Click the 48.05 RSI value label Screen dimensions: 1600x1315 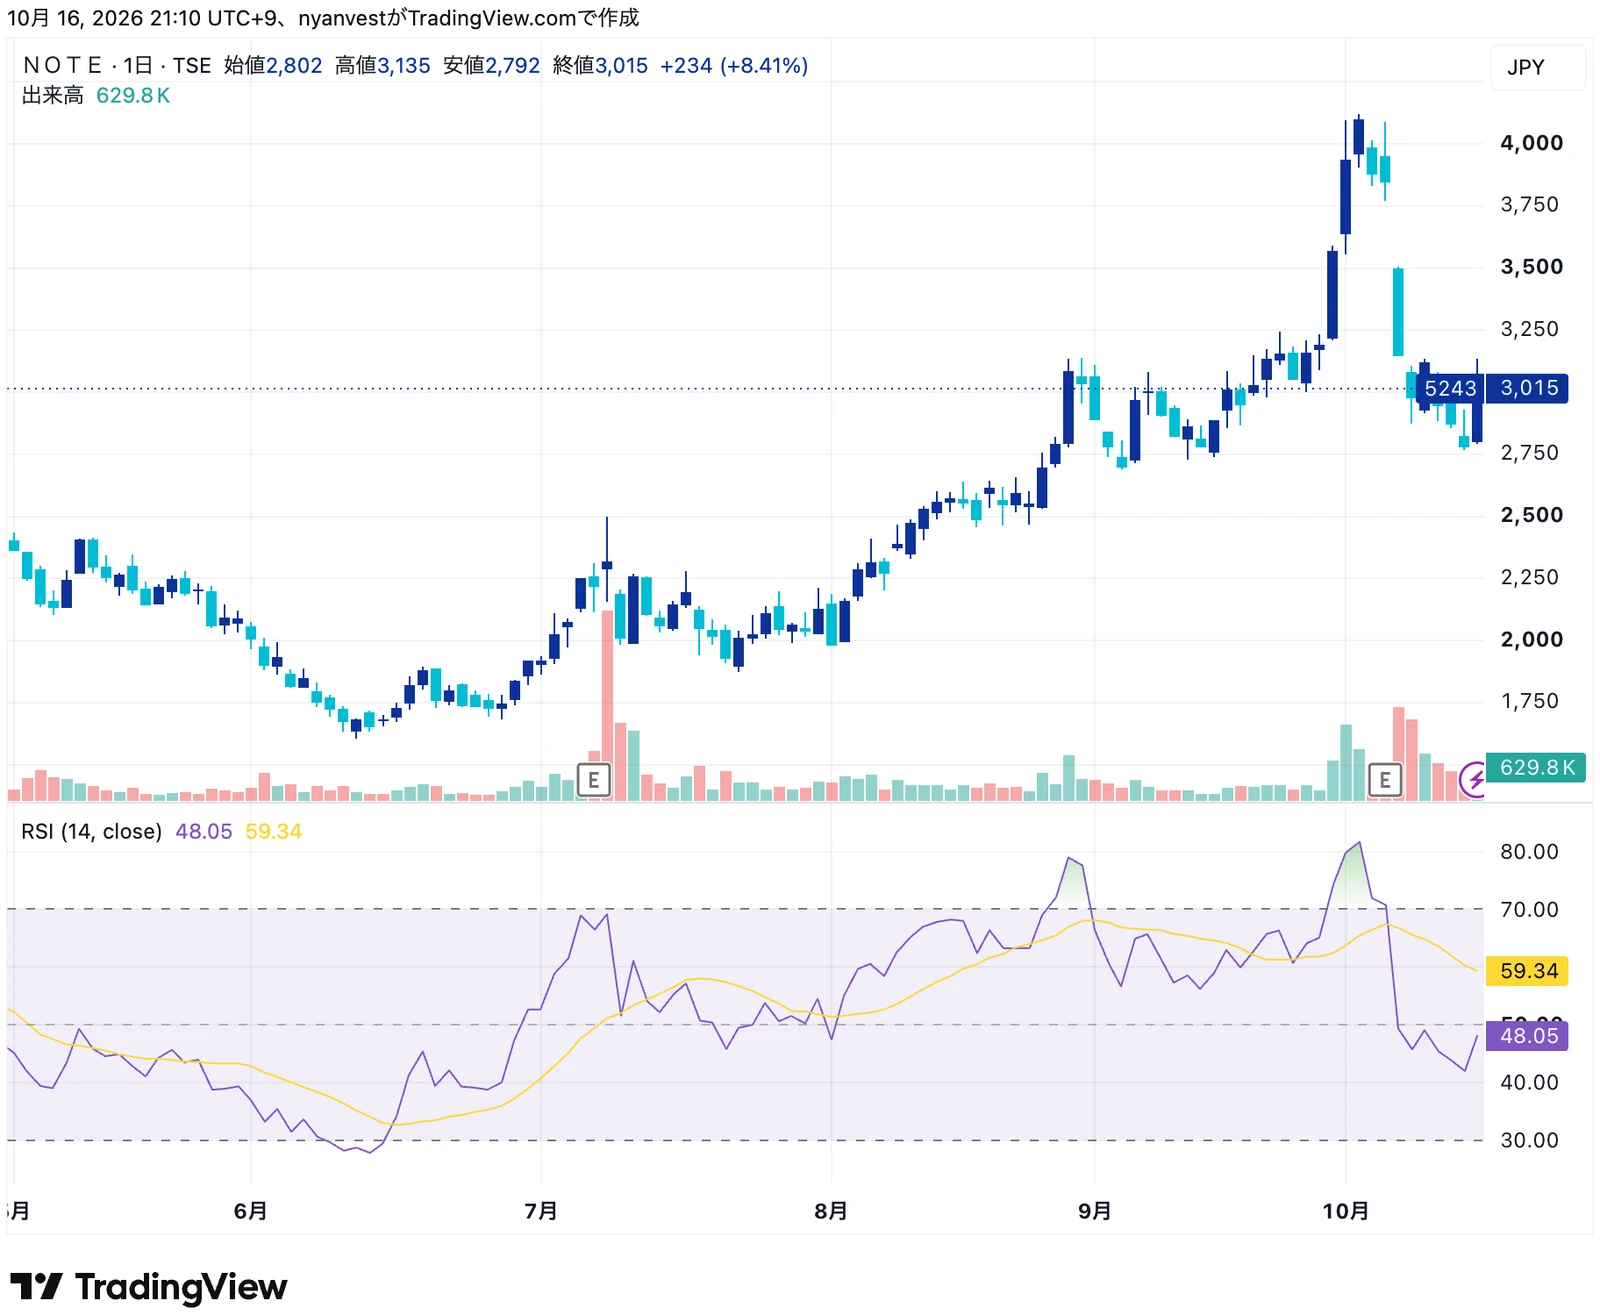click(x=1528, y=1036)
